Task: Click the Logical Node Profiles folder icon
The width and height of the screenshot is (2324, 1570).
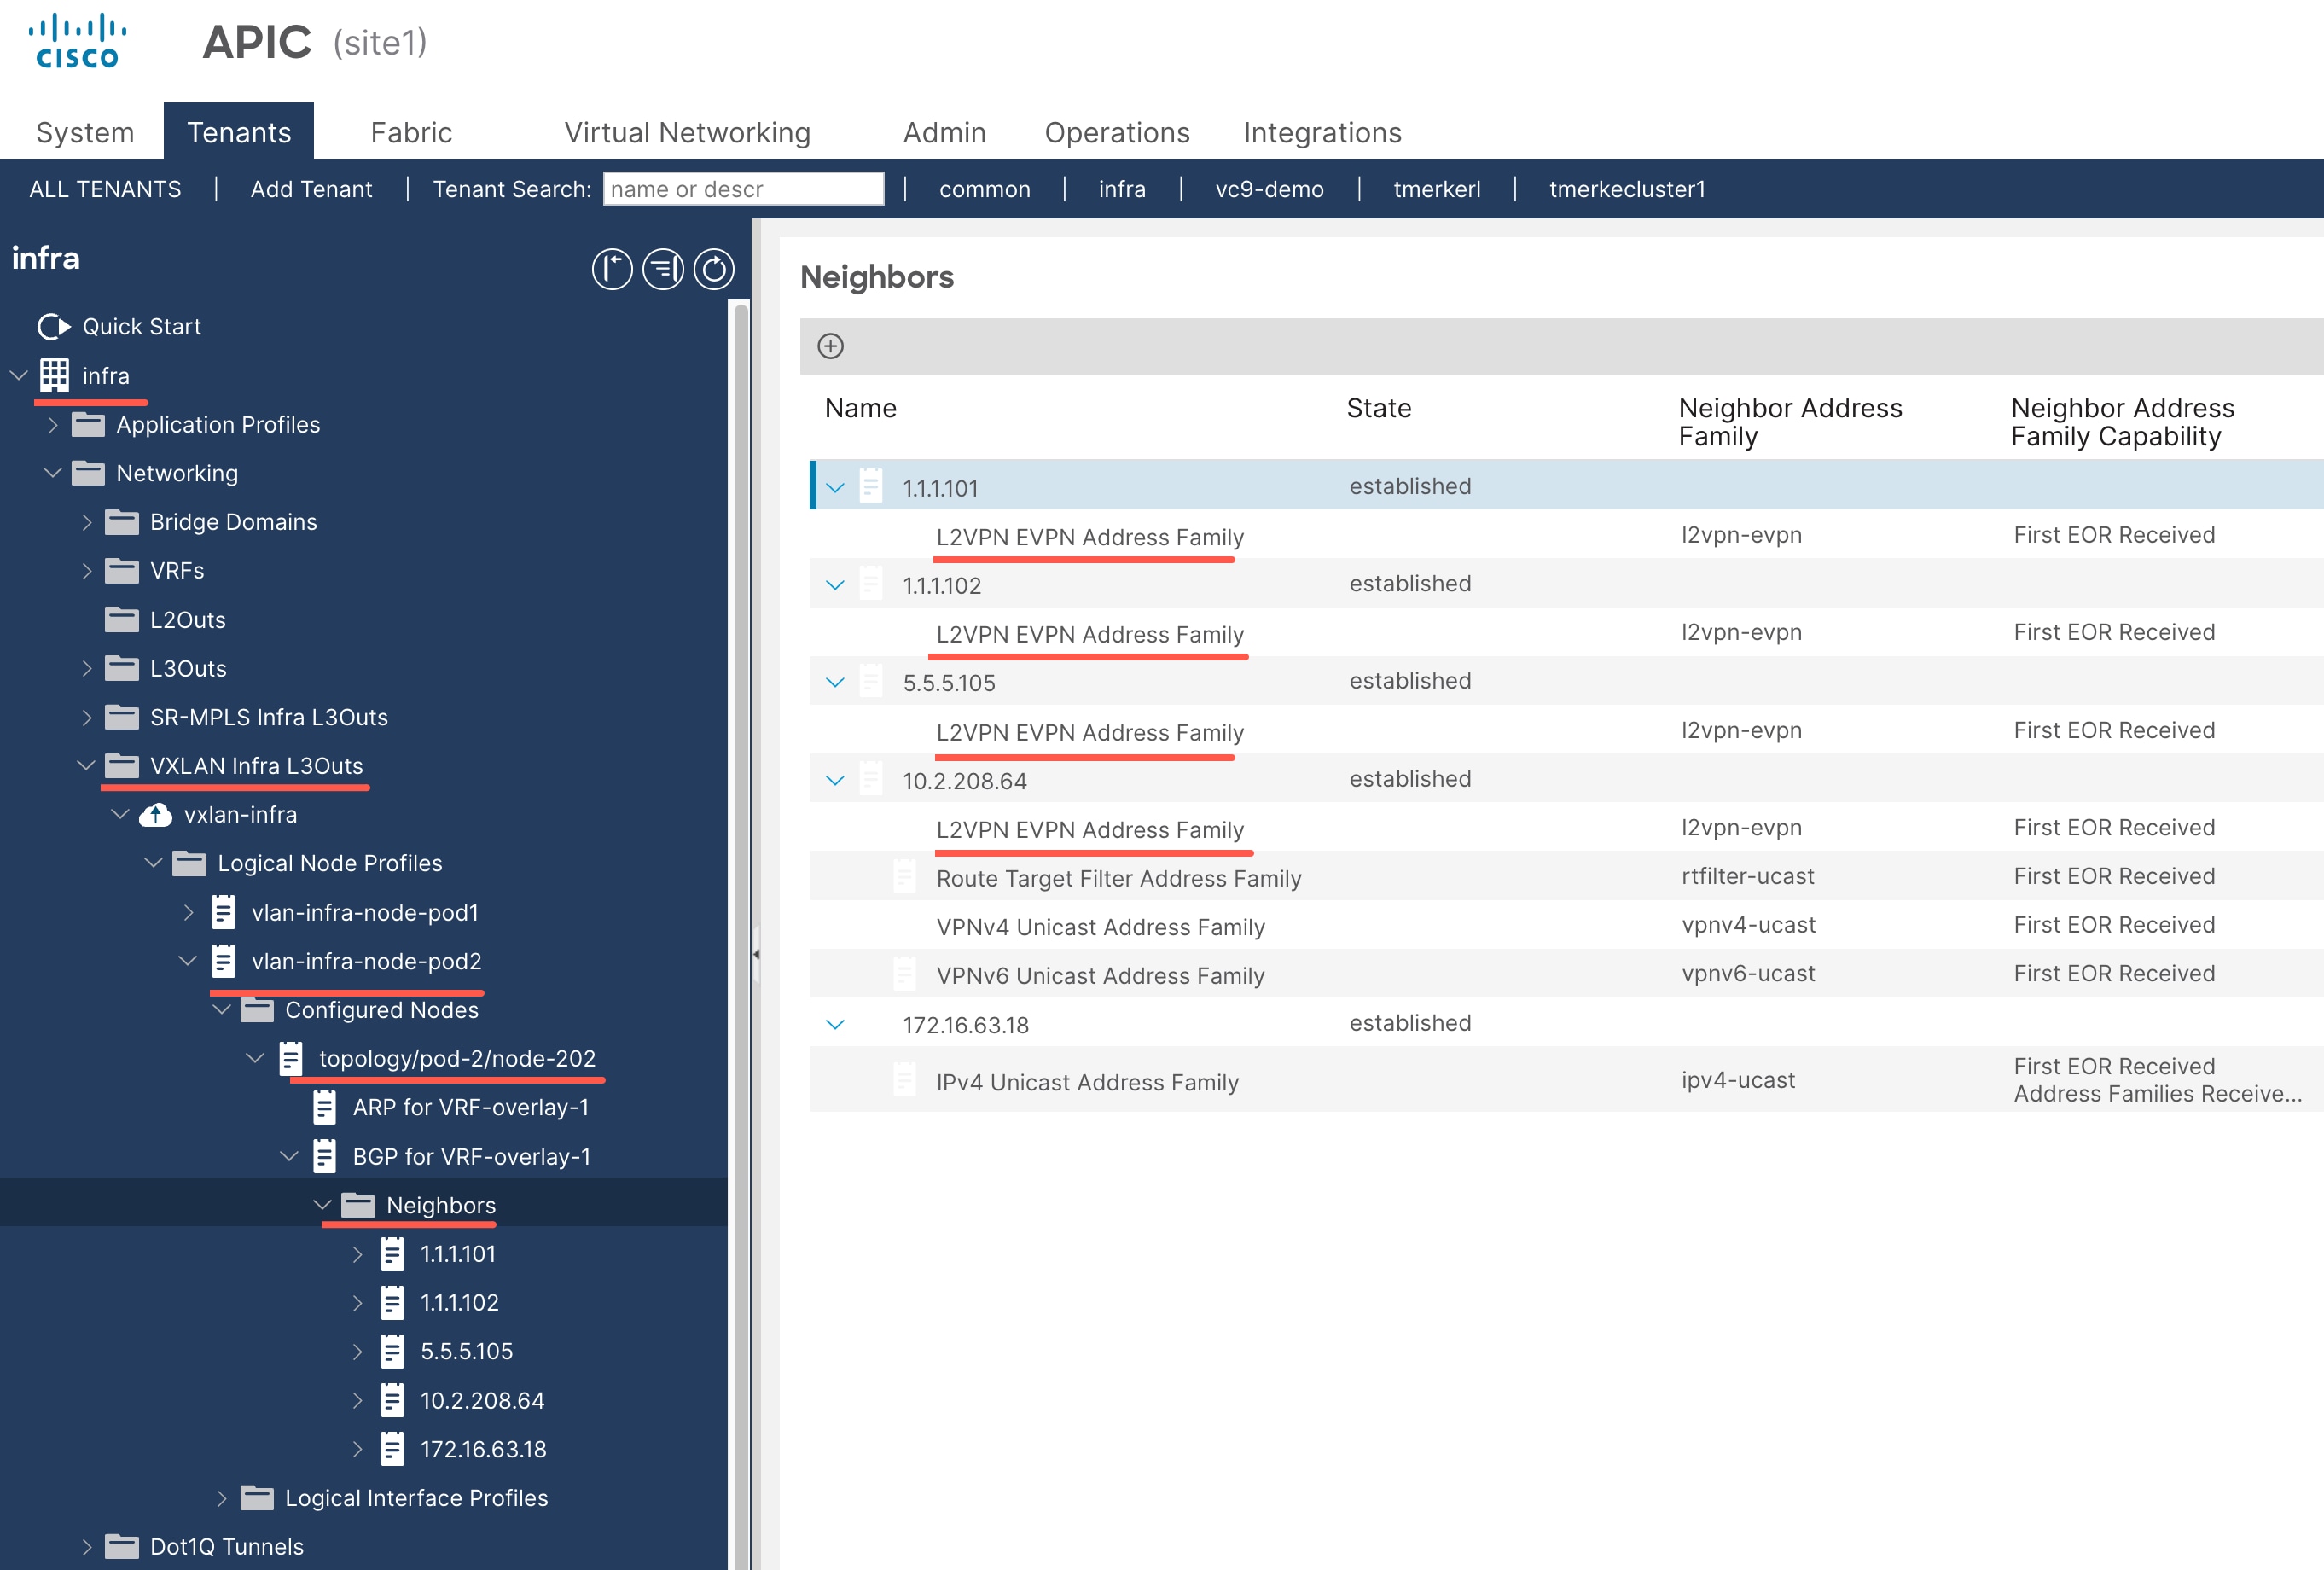Action: tap(189, 864)
